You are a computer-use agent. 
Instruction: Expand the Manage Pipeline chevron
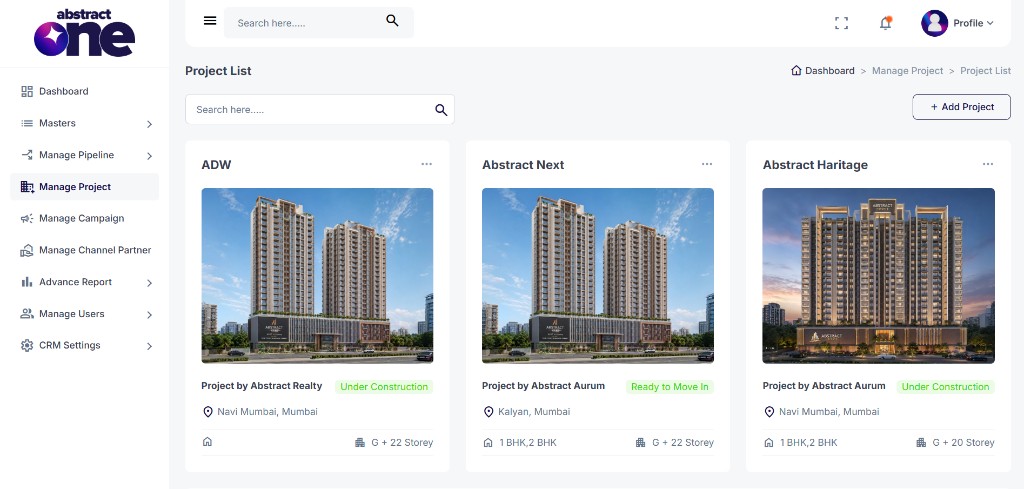tap(150, 155)
